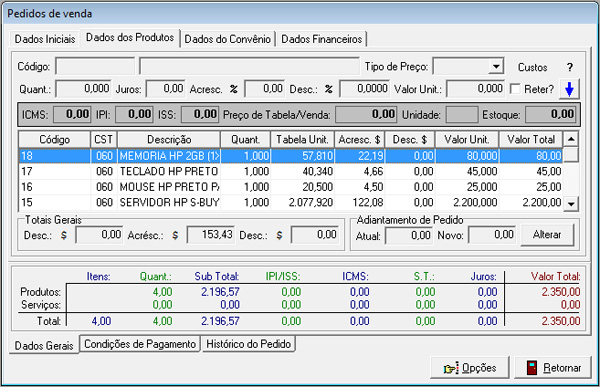Click the Produtos Sub Total 2.196,57

[x=220, y=292]
